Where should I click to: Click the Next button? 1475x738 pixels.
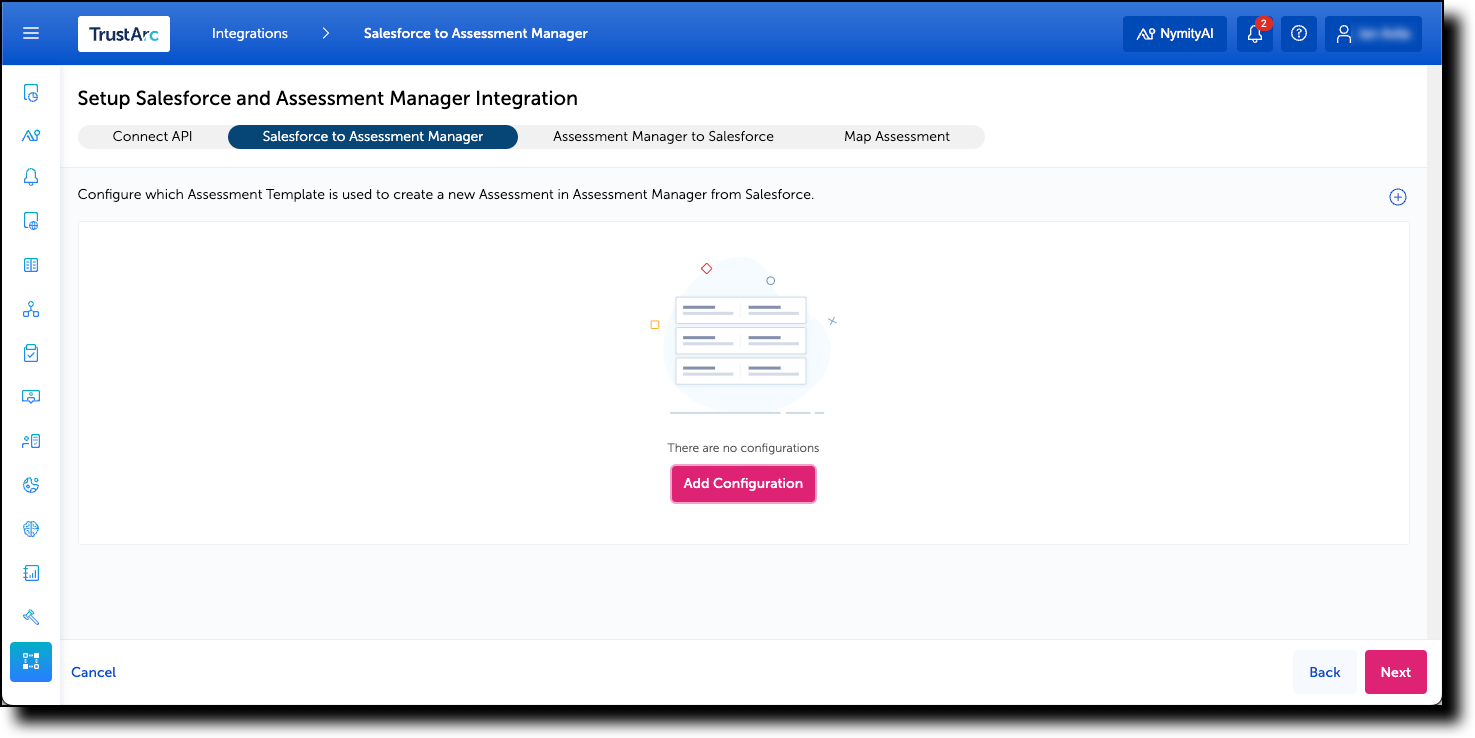click(1395, 671)
